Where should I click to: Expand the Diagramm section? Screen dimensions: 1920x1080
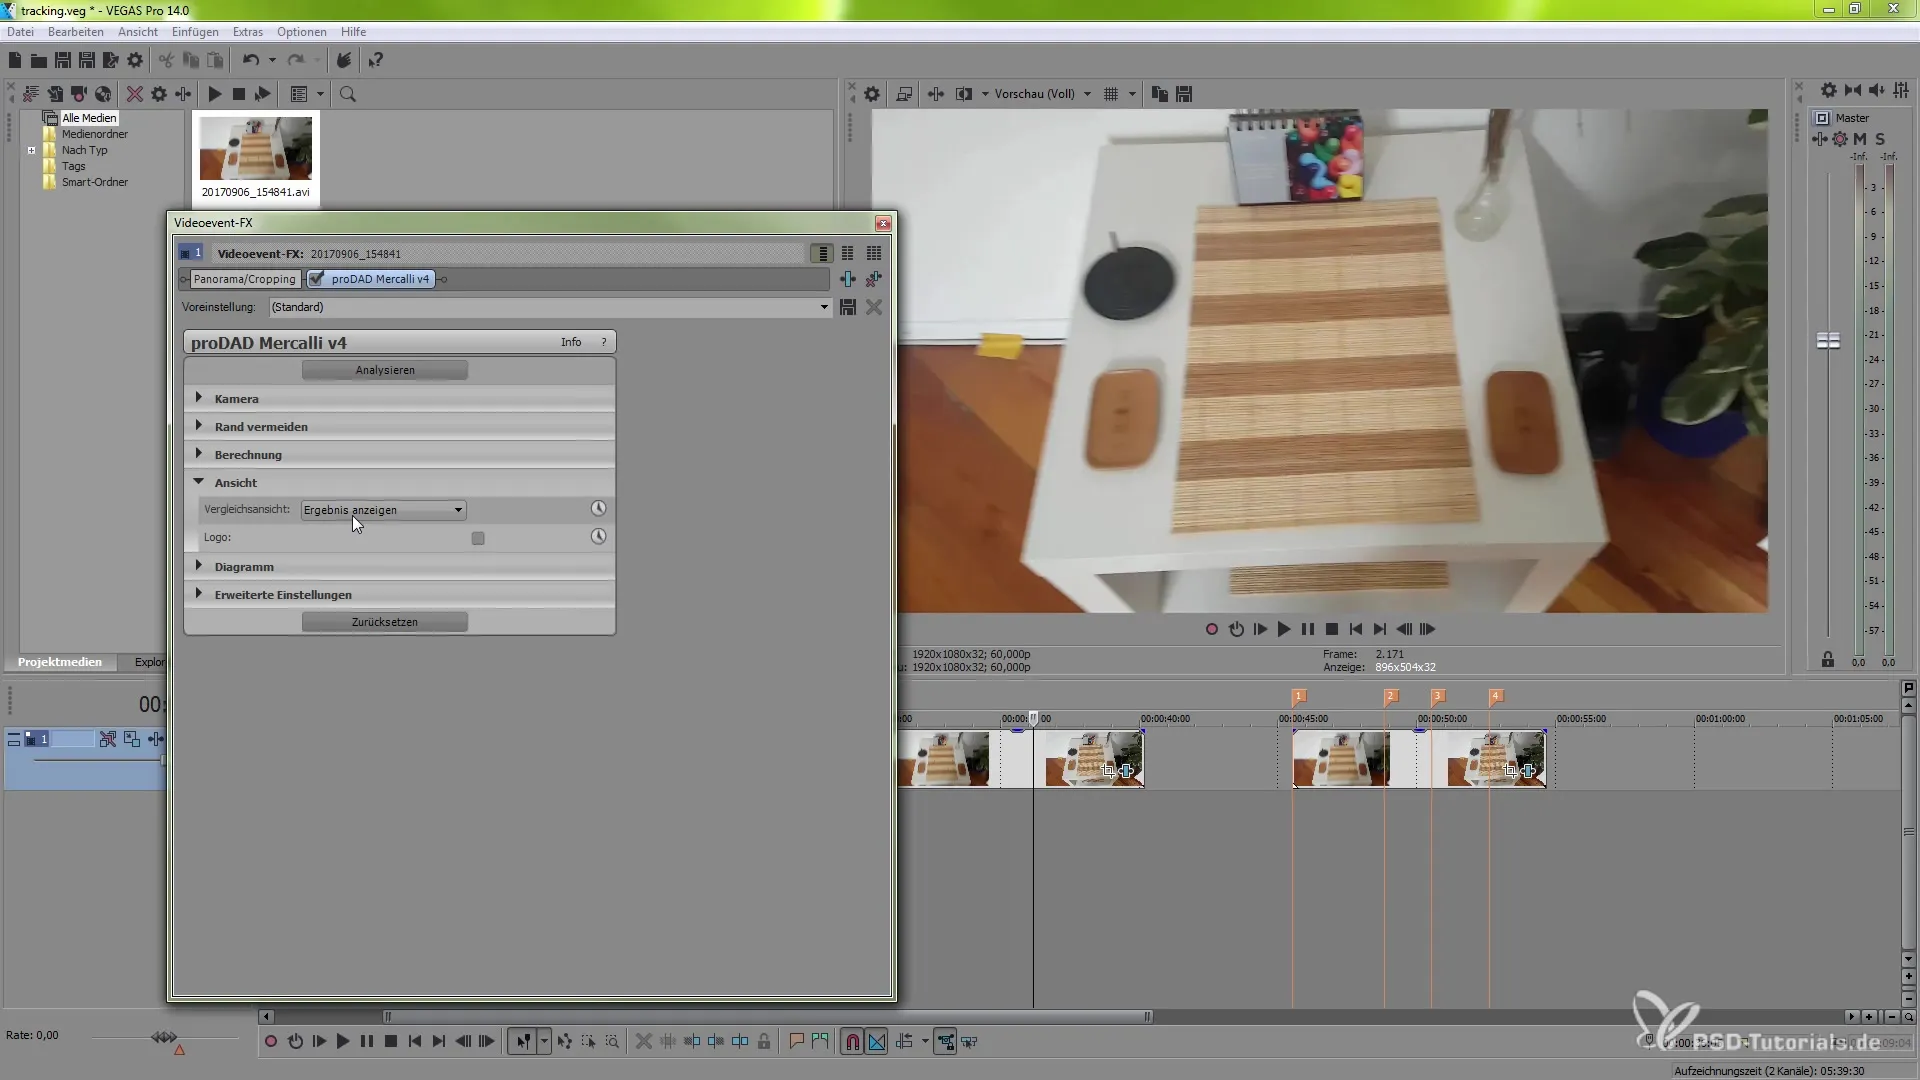click(x=198, y=566)
